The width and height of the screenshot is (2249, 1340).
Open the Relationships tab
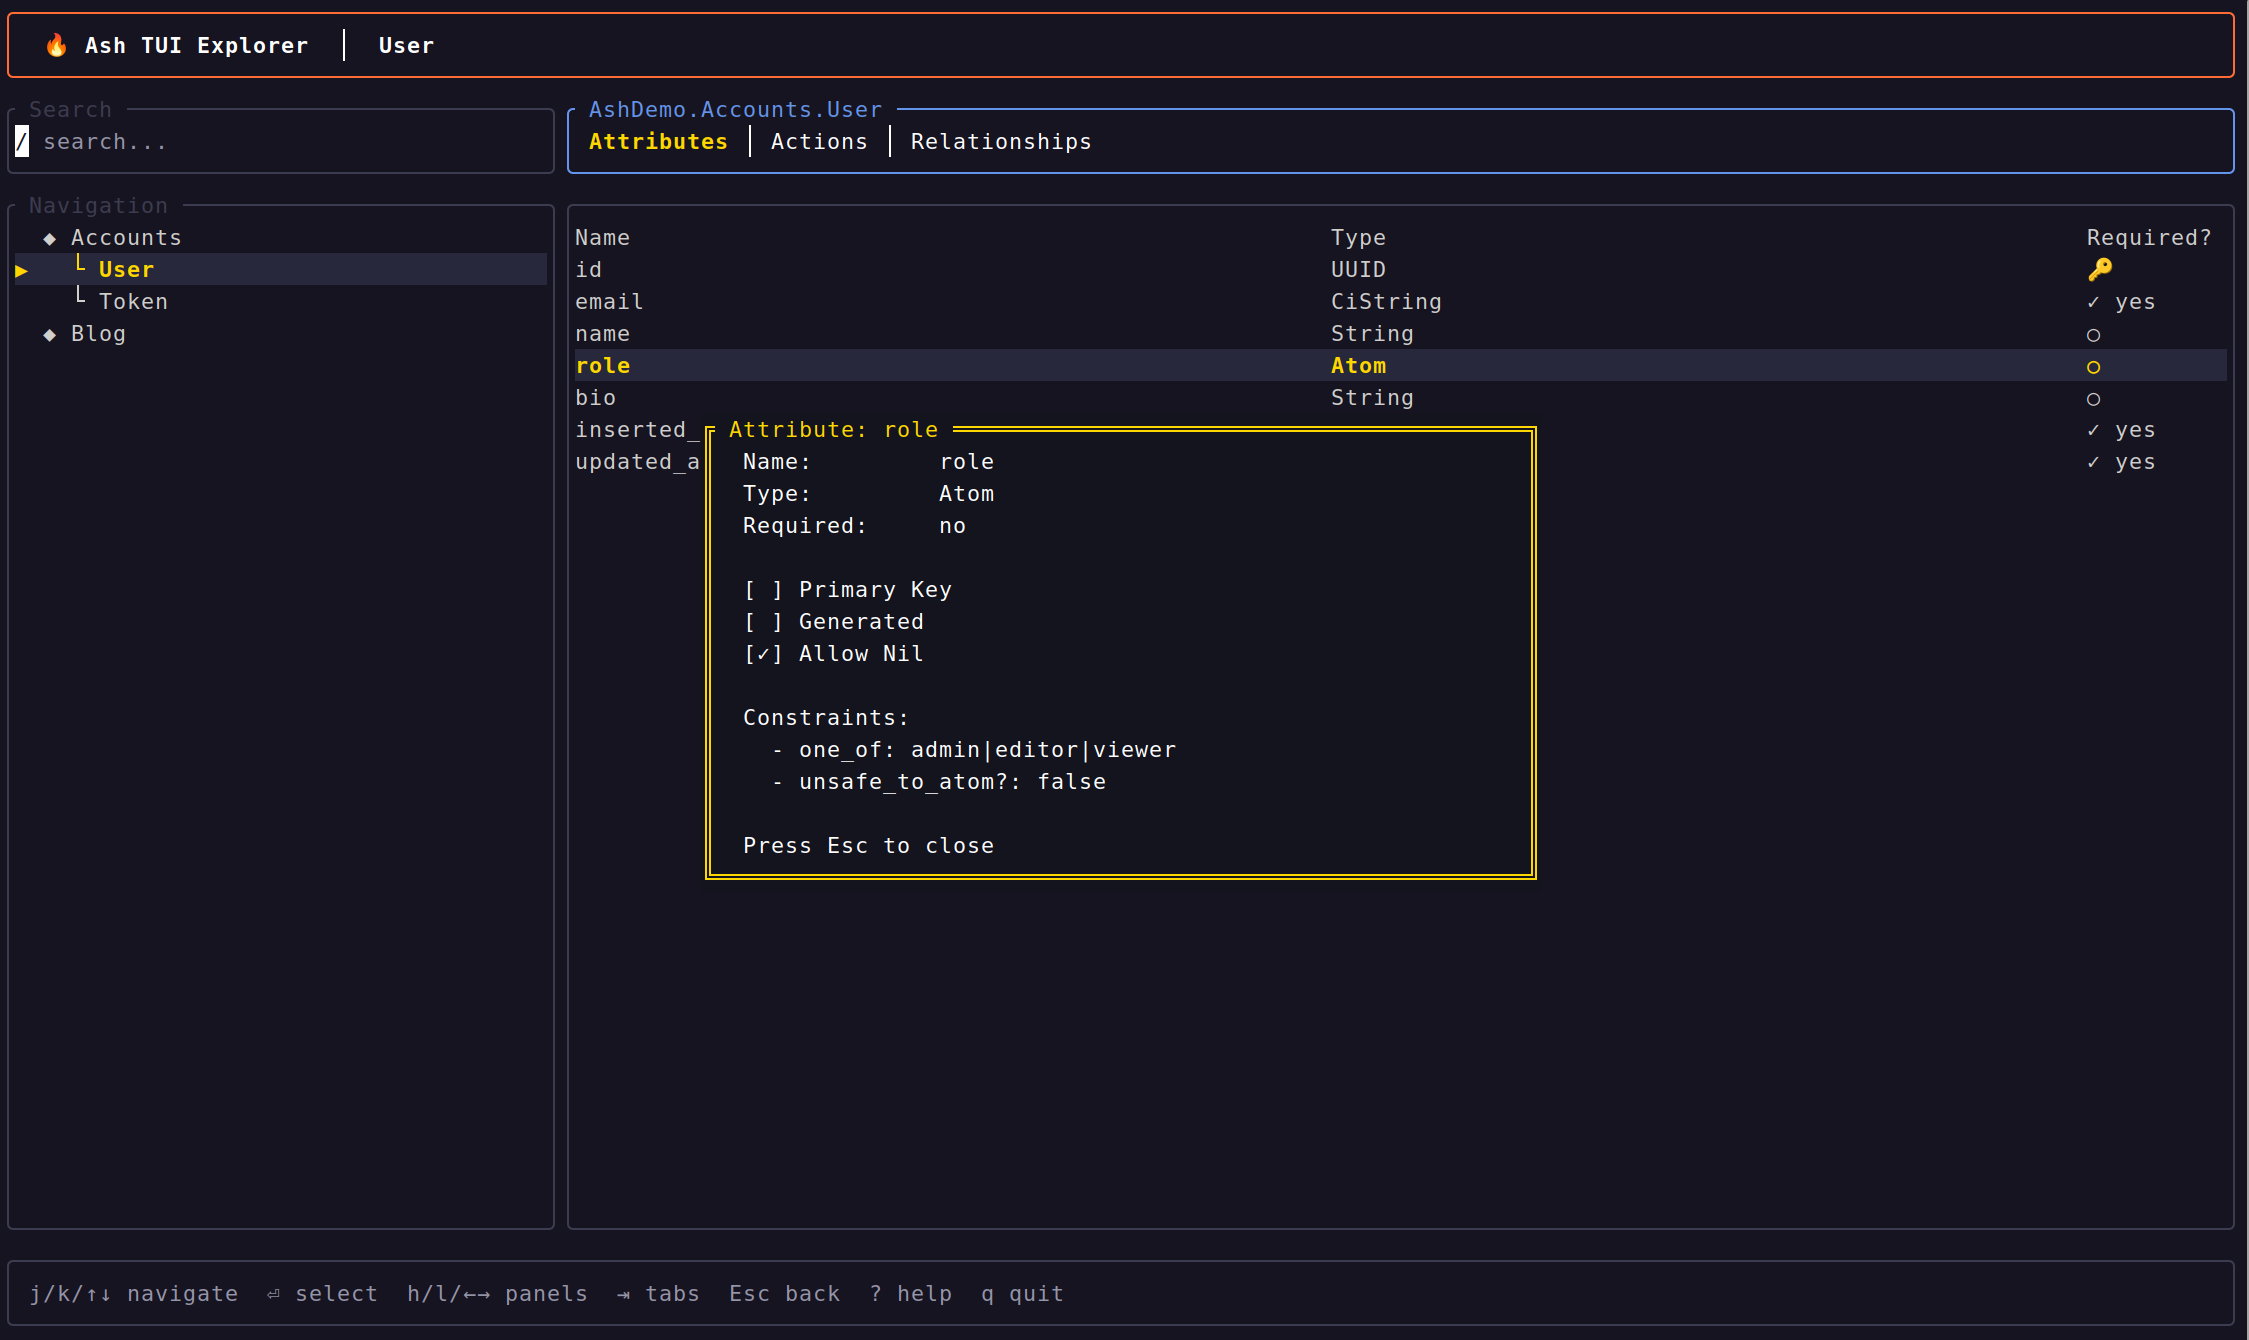click(x=1000, y=142)
